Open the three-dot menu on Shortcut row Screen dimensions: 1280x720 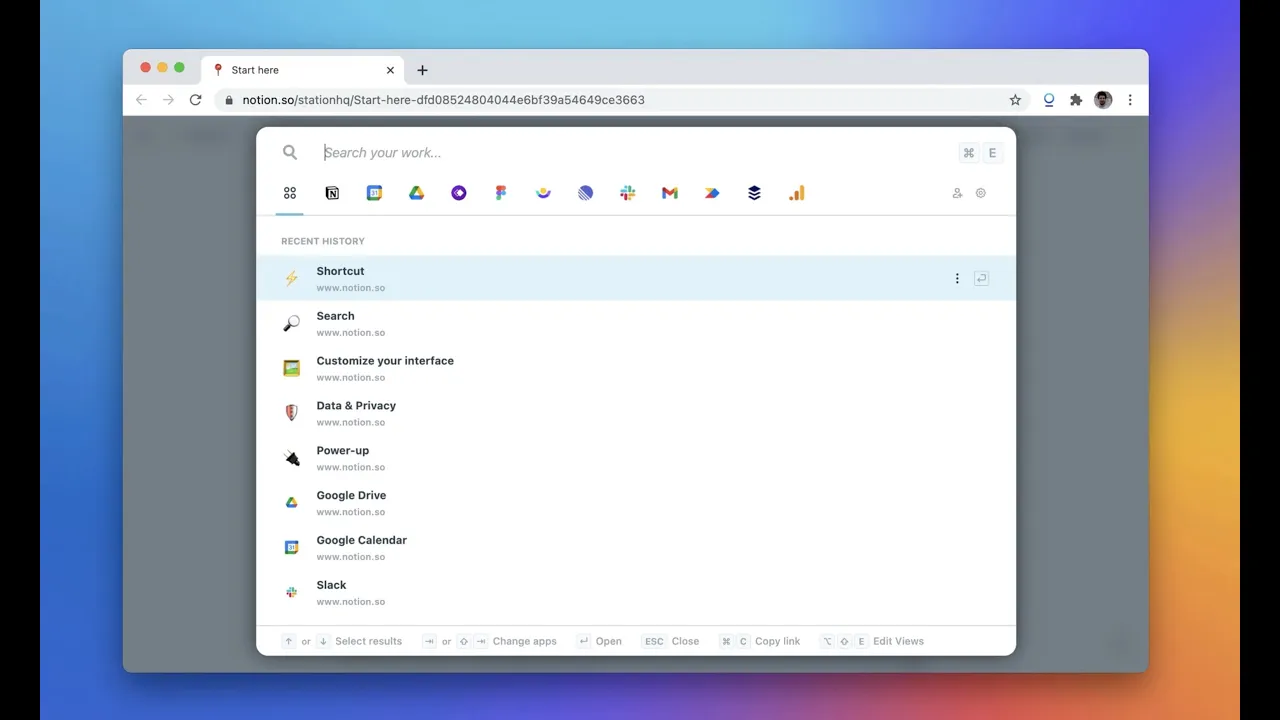click(x=957, y=279)
